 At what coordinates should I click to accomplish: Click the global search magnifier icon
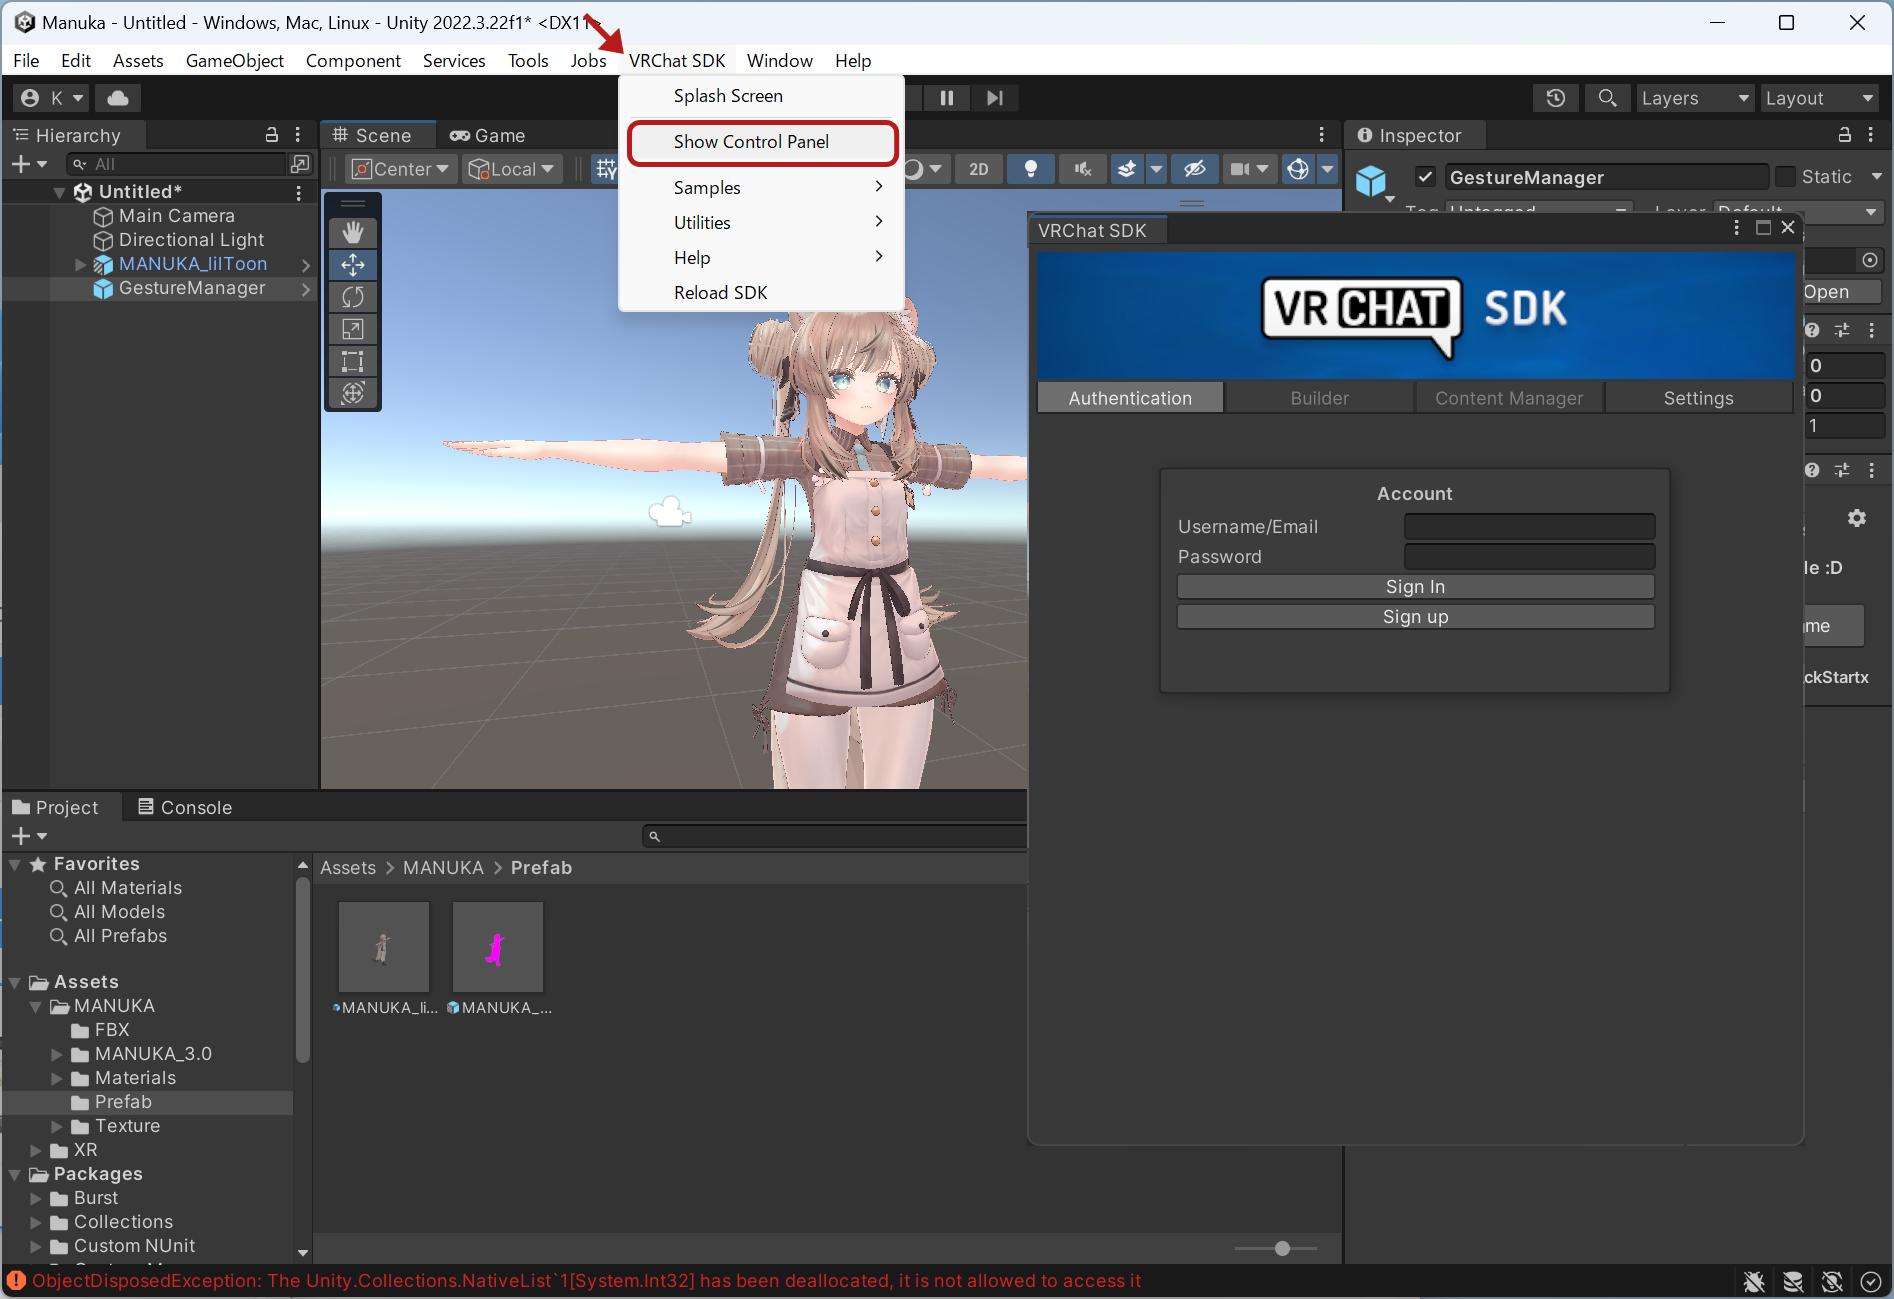pyautogui.click(x=1607, y=98)
